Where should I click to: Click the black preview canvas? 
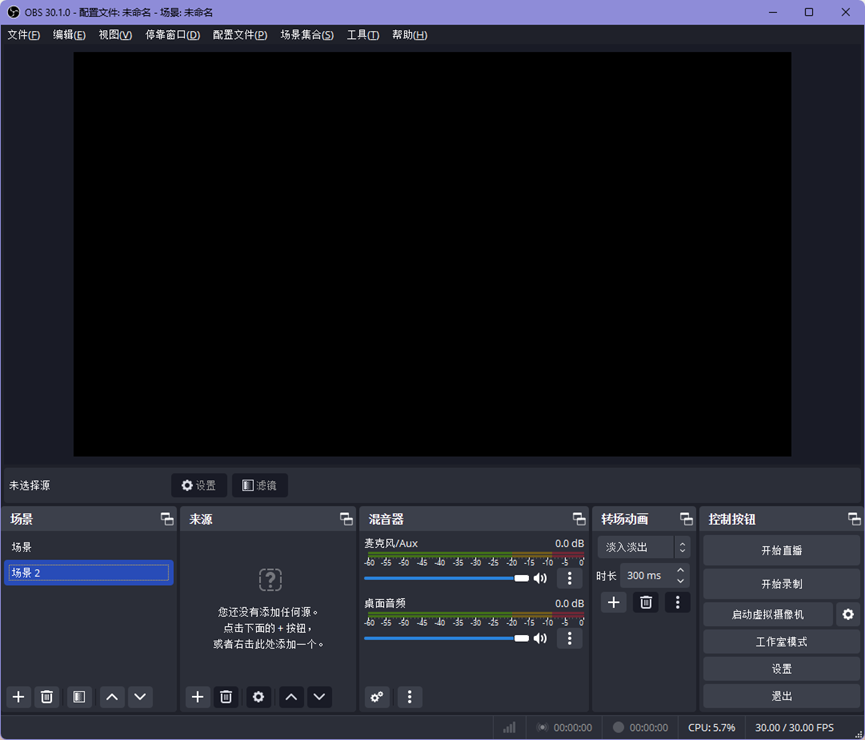tap(432, 254)
